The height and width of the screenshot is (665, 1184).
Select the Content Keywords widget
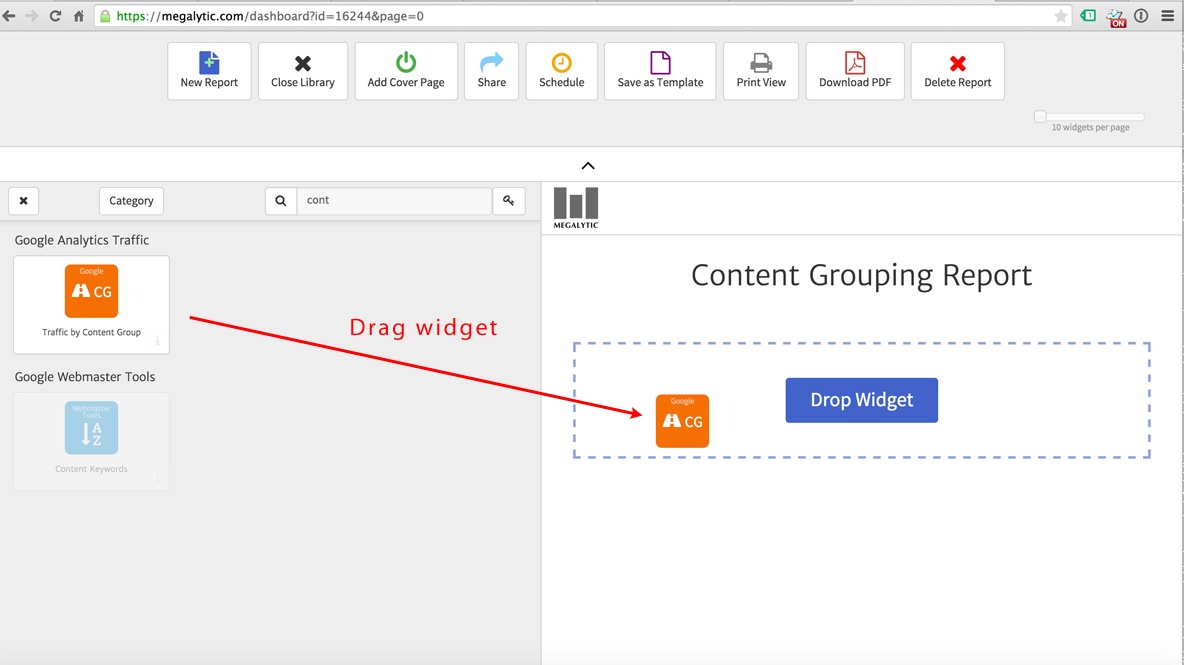click(x=91, y=440)
